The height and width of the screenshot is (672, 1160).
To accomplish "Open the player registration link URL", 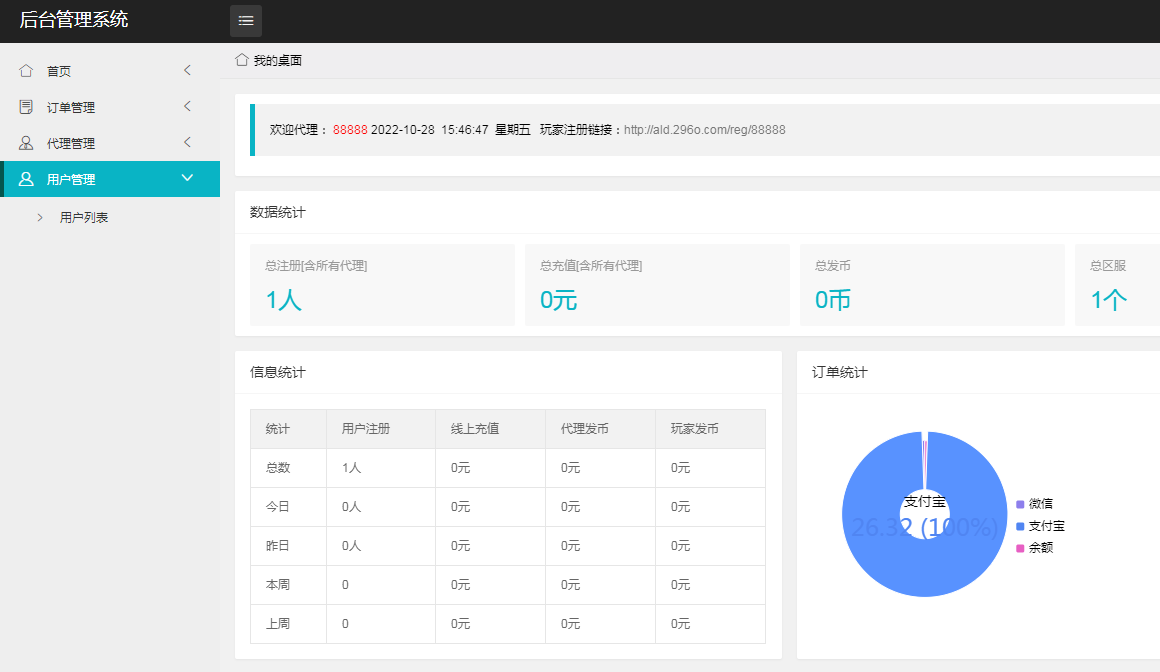I will [x=704, y=130].
